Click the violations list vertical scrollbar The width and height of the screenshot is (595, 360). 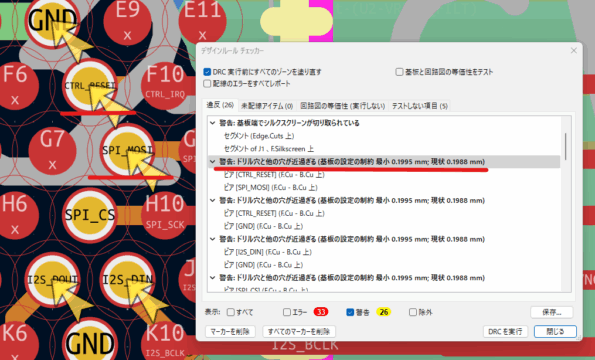tap(565, 146)
